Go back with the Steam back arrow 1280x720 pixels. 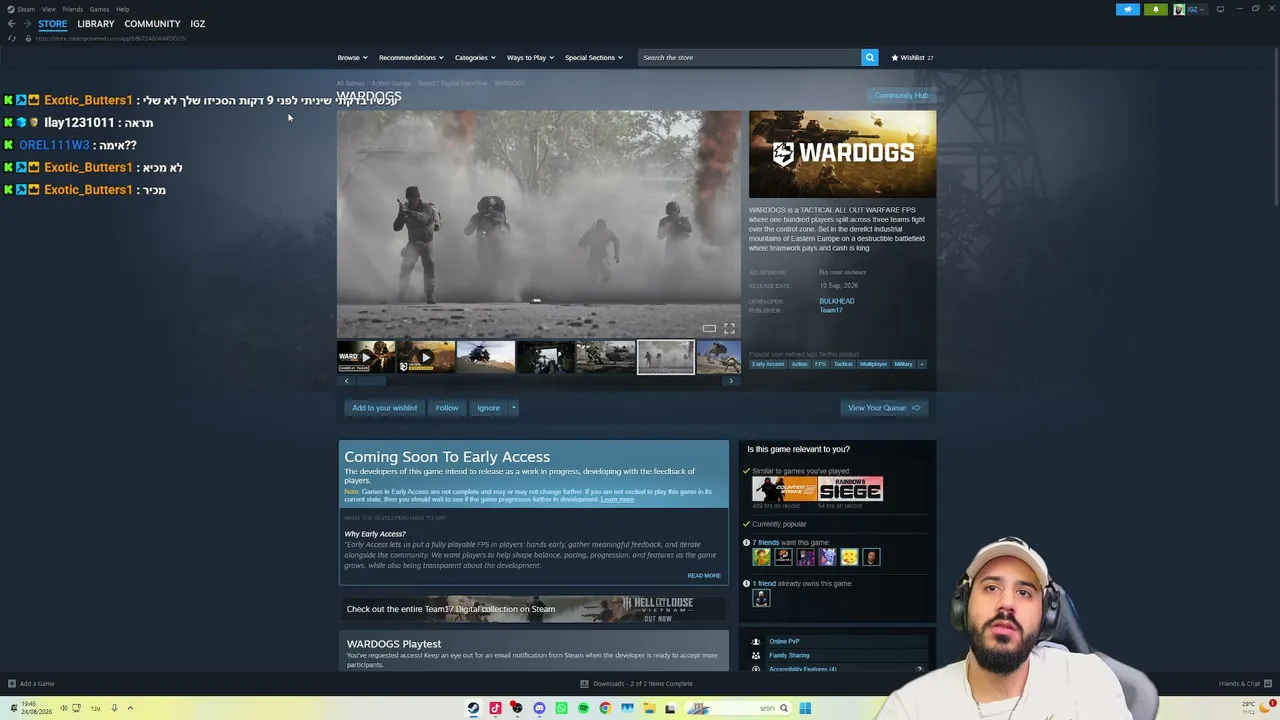pos(11,24)
